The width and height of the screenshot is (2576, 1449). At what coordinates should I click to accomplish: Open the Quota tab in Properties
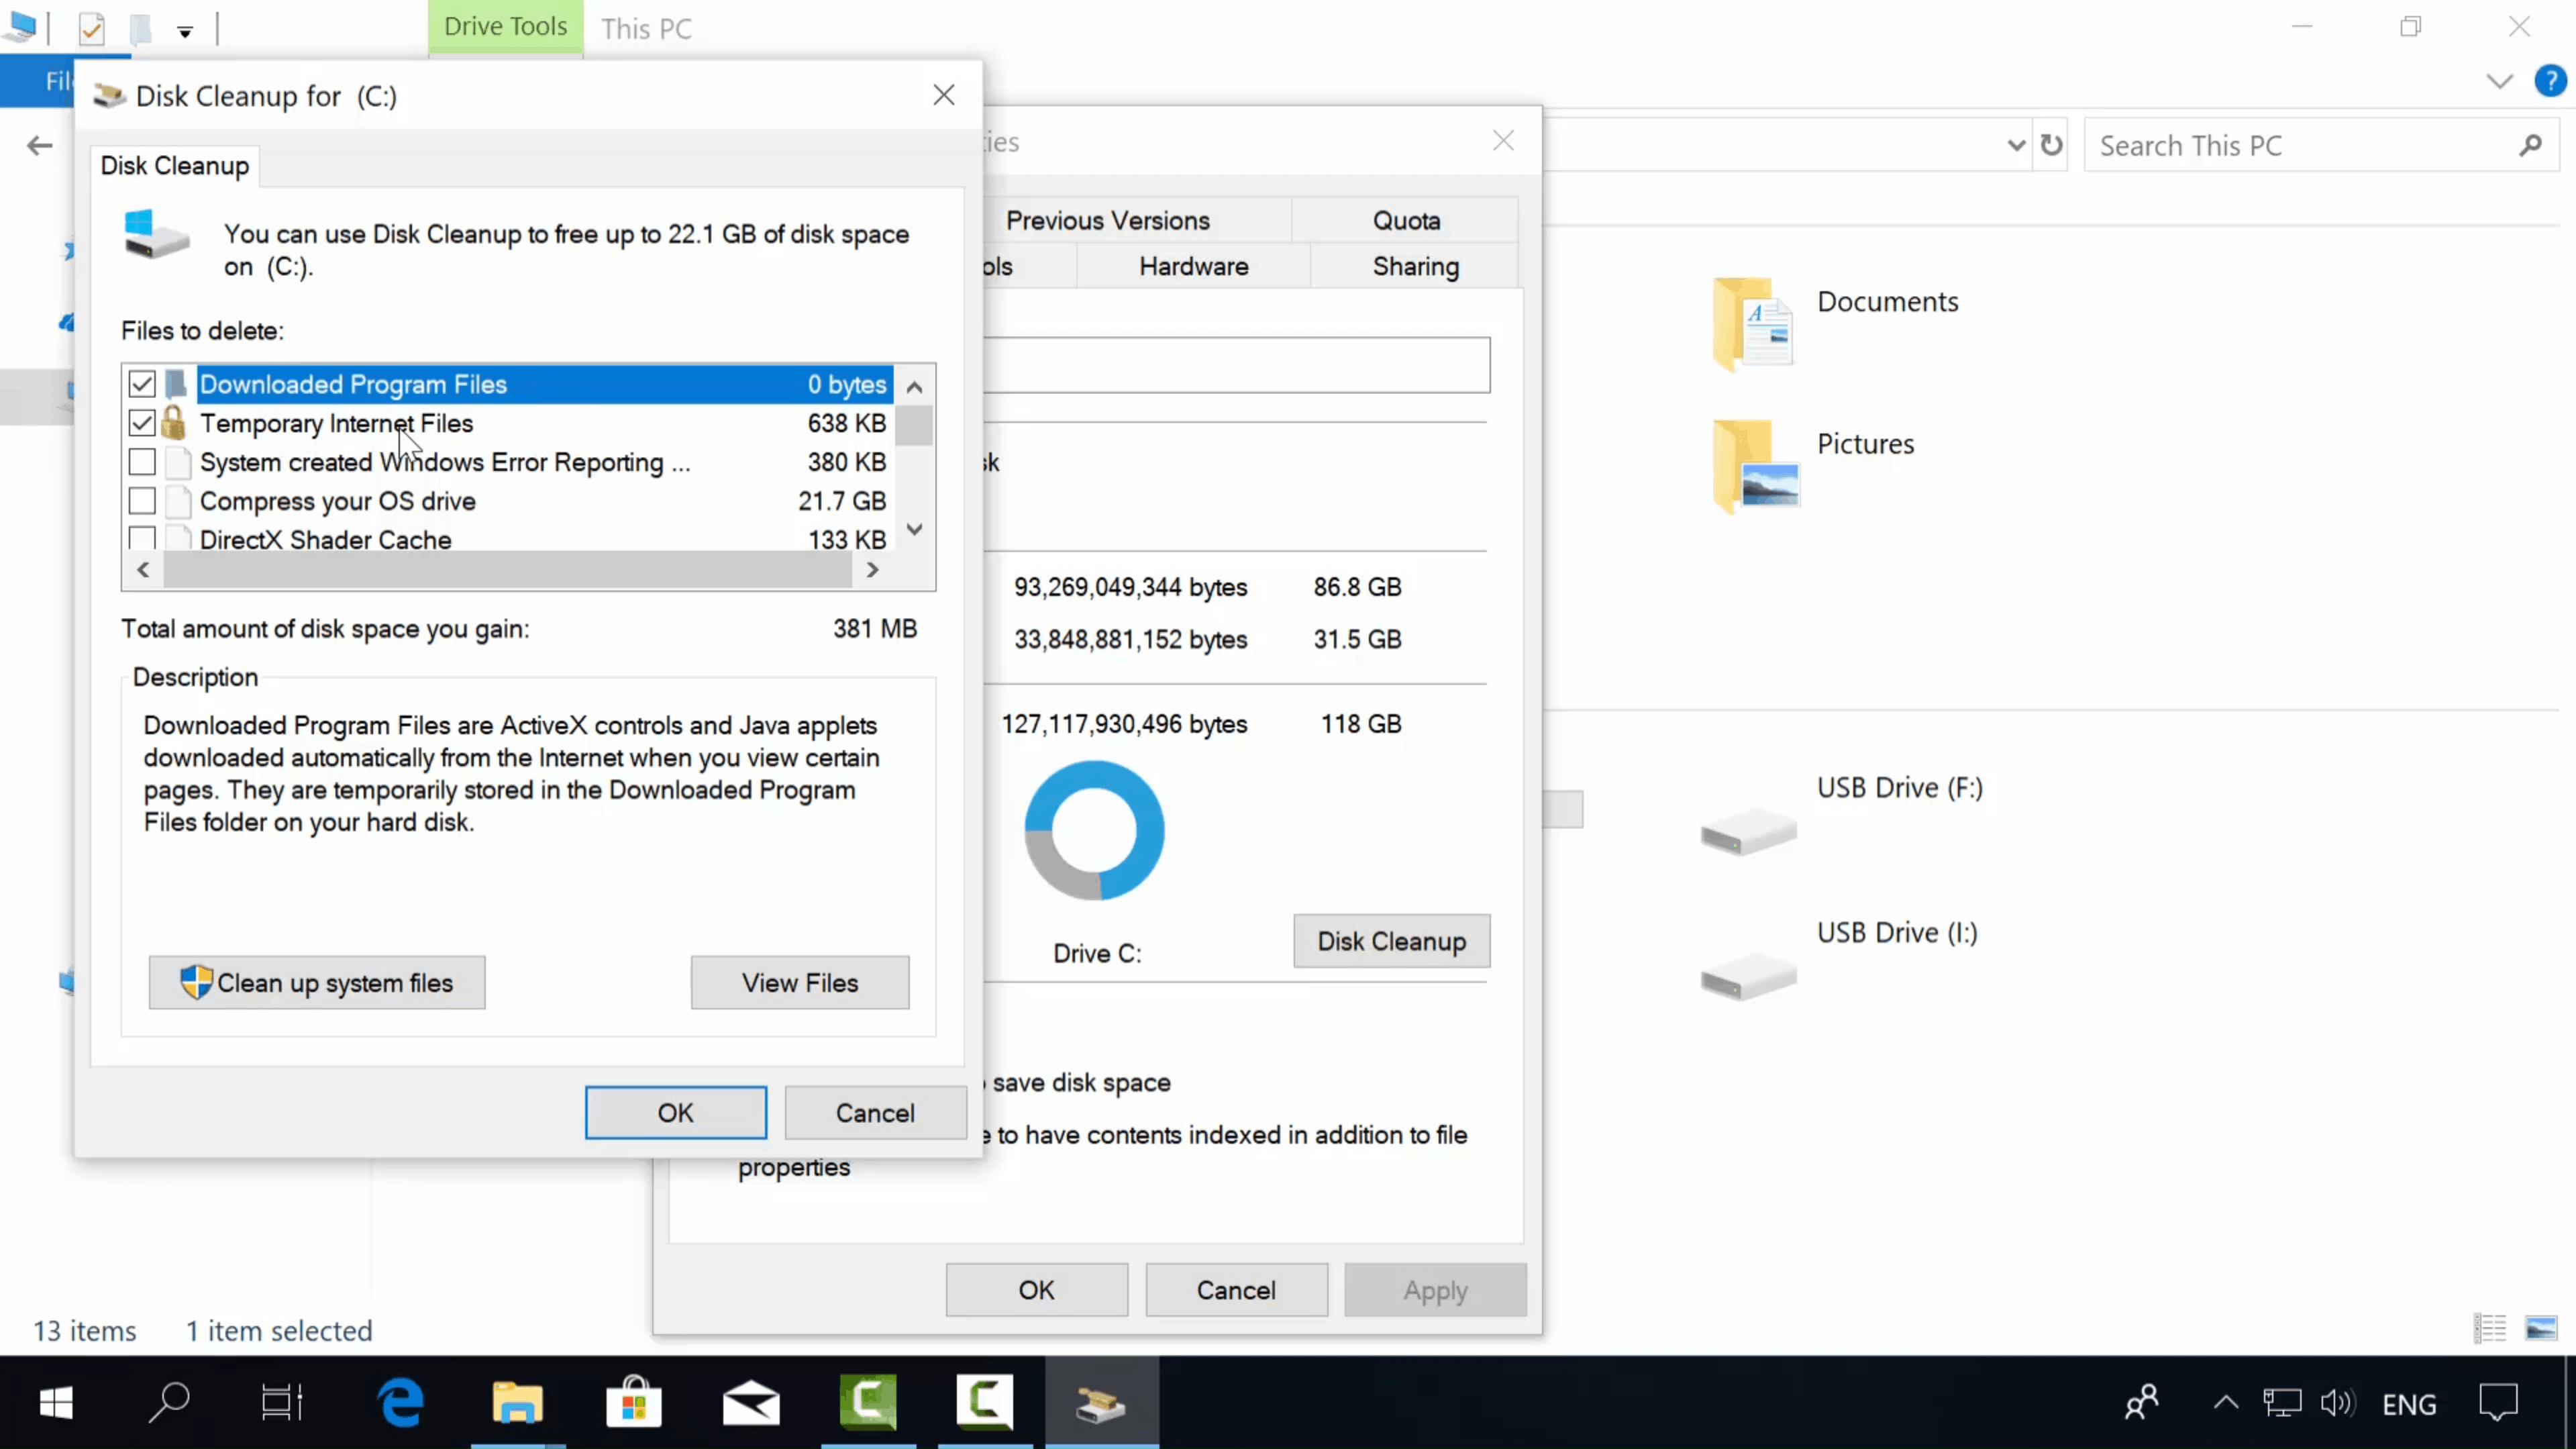(x=1406, y=220)
